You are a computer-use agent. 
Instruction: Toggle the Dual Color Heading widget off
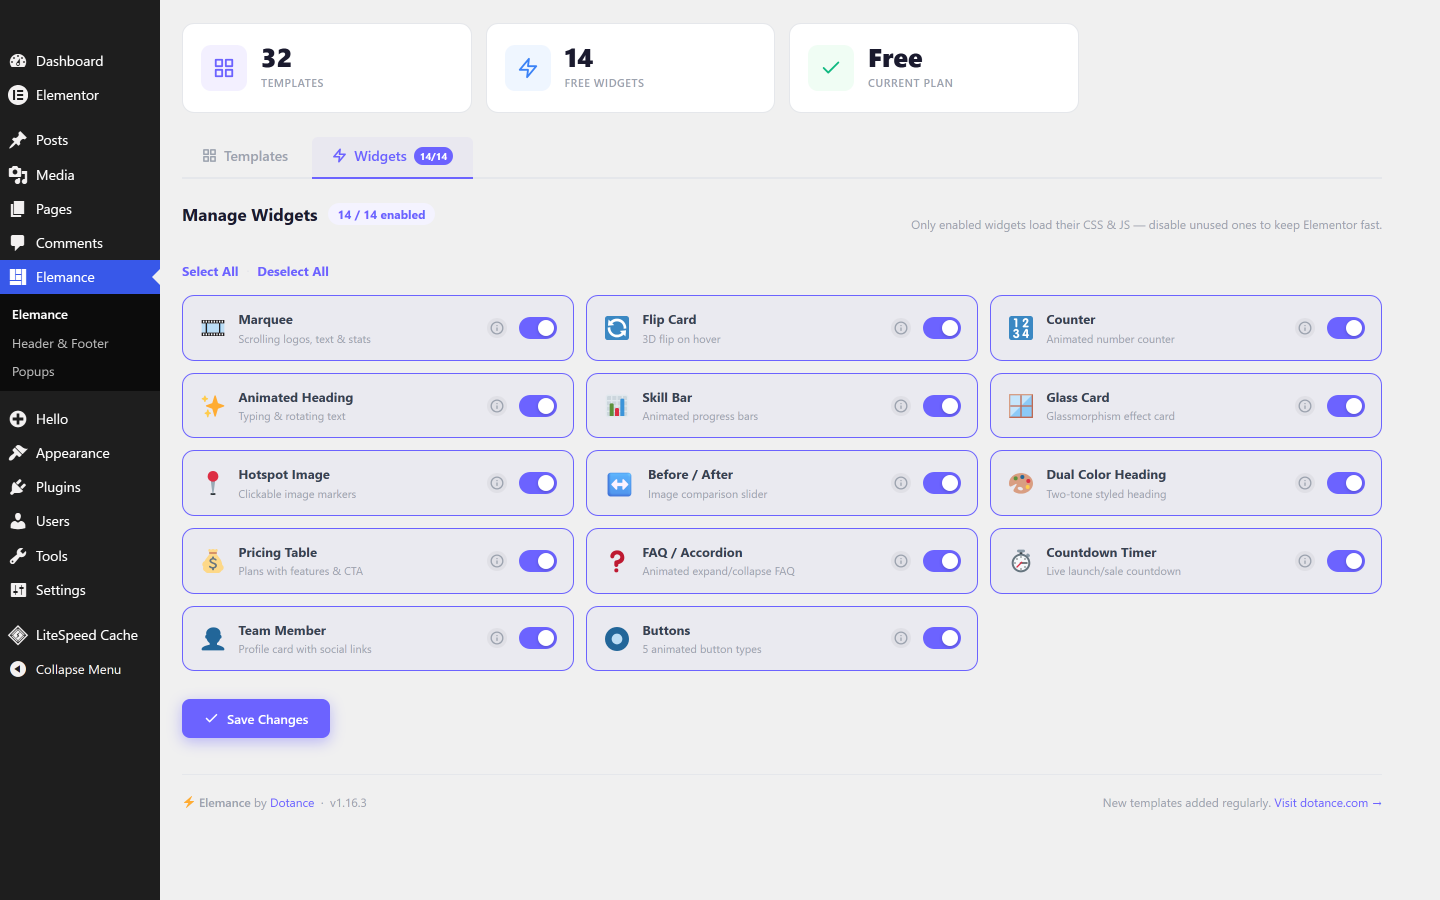coord(1346,483)
